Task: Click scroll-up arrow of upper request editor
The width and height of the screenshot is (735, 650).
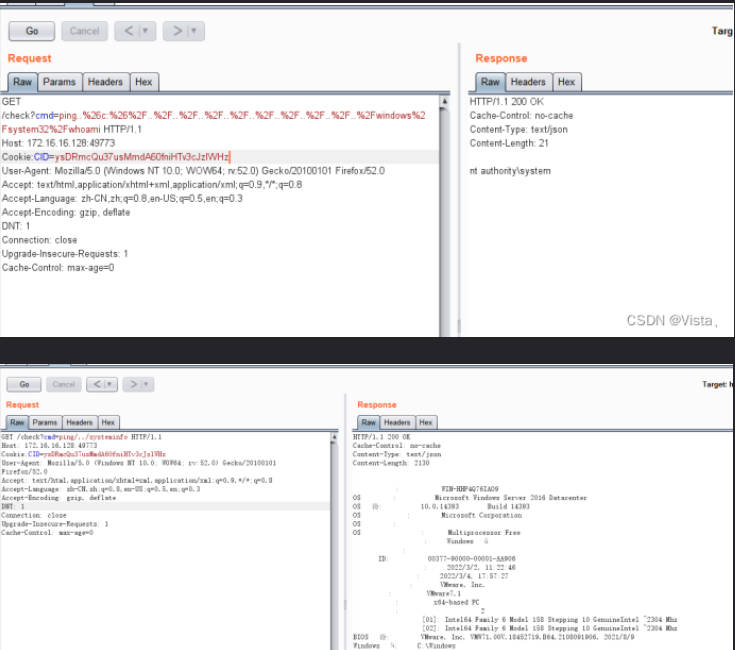Action: [x=444, y=101]
